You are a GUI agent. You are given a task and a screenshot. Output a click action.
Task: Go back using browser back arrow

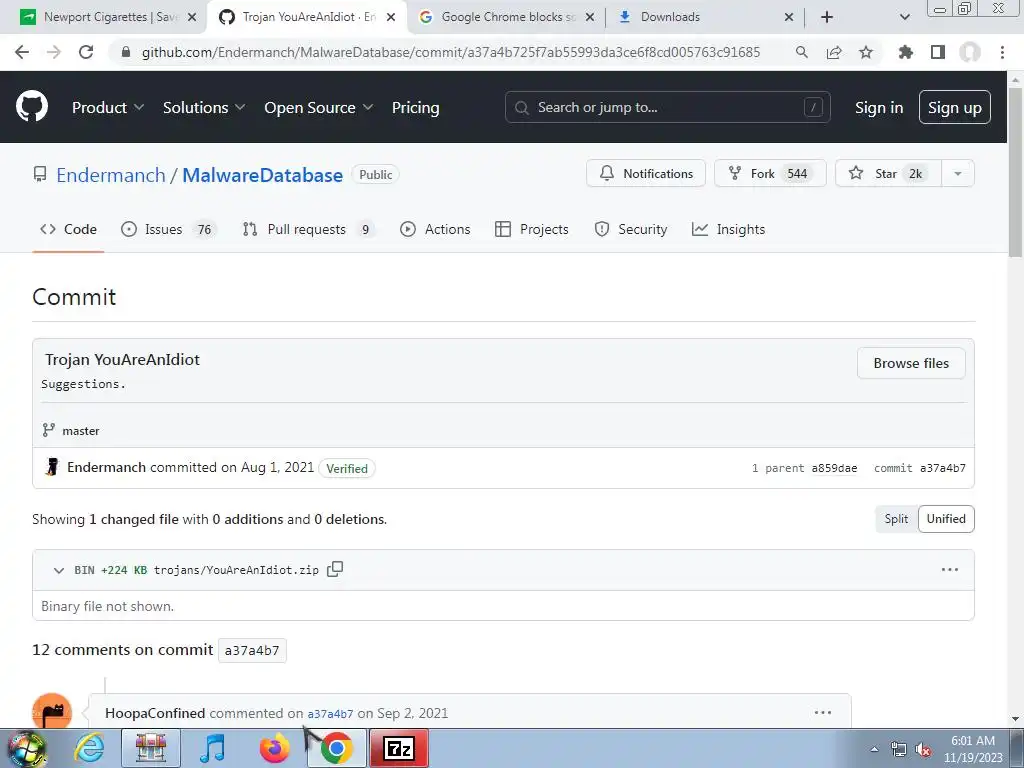pyautogui.click(x=22, y=52)
